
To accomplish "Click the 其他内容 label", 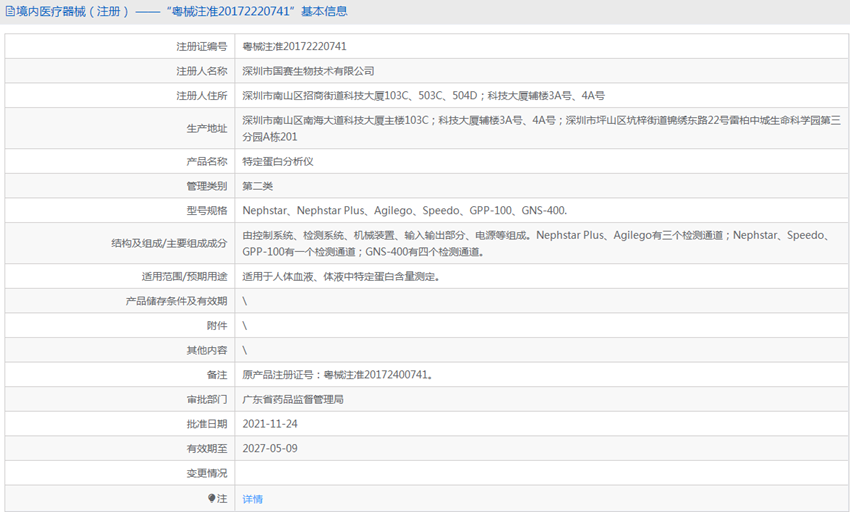I will point(207,350).
